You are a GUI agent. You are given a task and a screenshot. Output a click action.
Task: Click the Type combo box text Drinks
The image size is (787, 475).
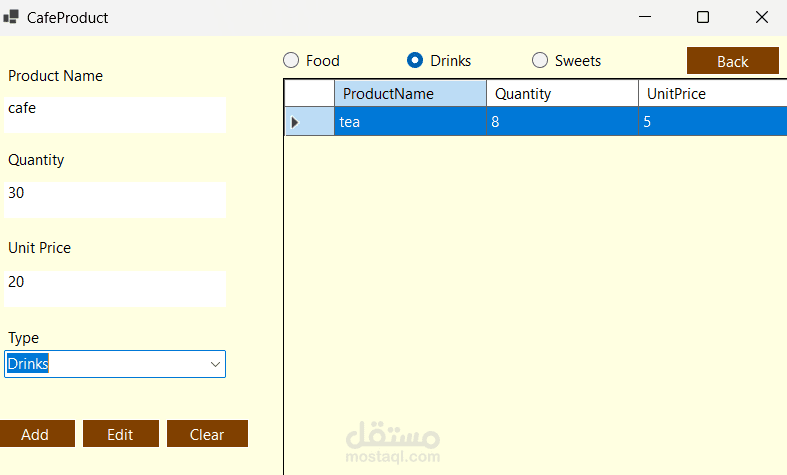pyautogui.click(x=28, y=364)
